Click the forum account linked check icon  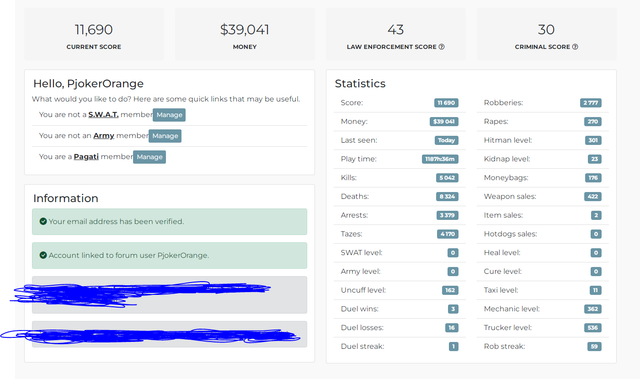coord(43,255)
